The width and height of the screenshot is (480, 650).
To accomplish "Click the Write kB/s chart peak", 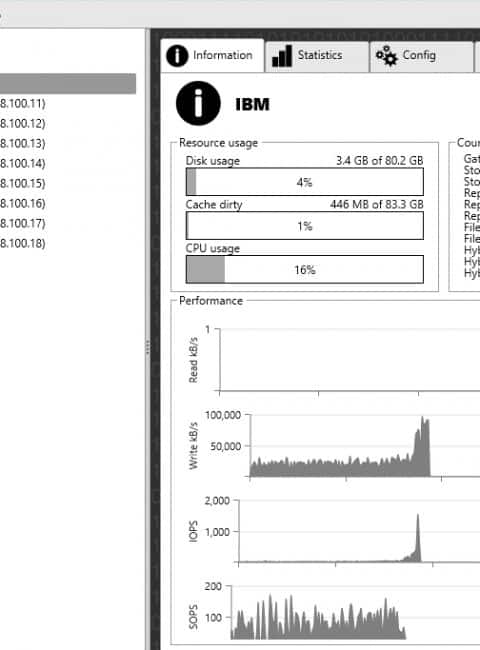I will tap(423, 444).
